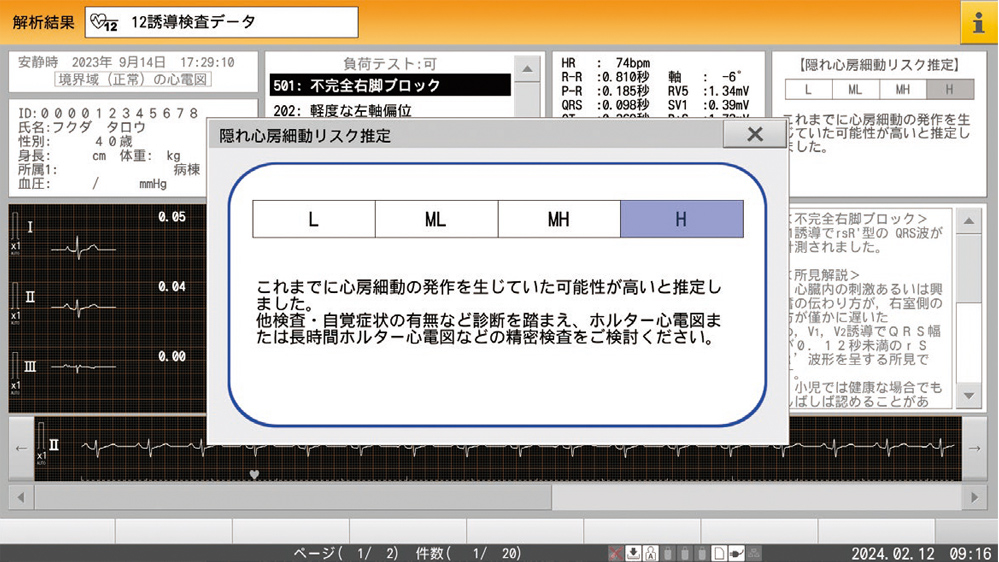Select finding 501: 不完全右脚ブロック
This screenshot has height=562, width=999.
click(x=390, y=85)
